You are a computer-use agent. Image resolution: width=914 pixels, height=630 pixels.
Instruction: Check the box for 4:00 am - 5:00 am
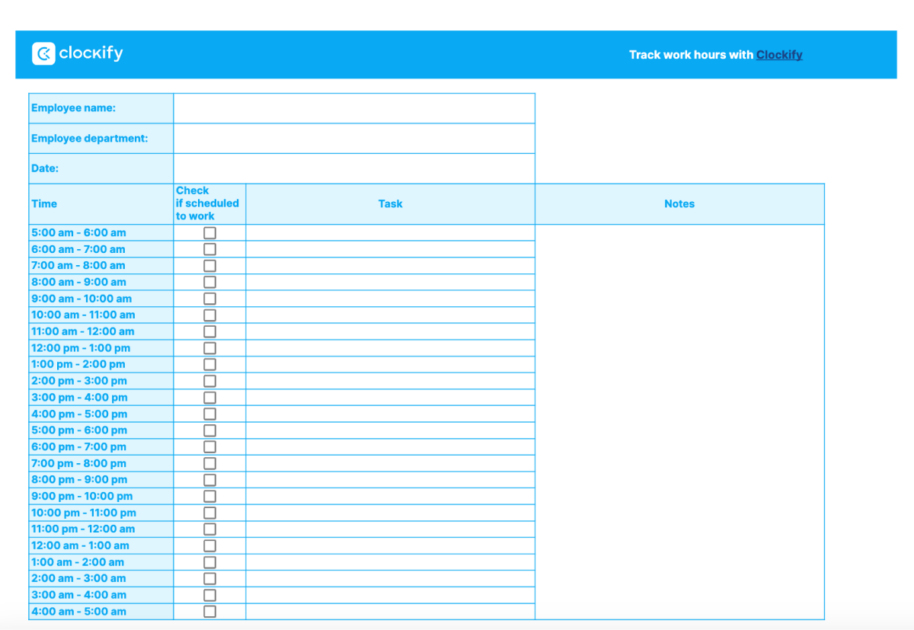point(209,611)
